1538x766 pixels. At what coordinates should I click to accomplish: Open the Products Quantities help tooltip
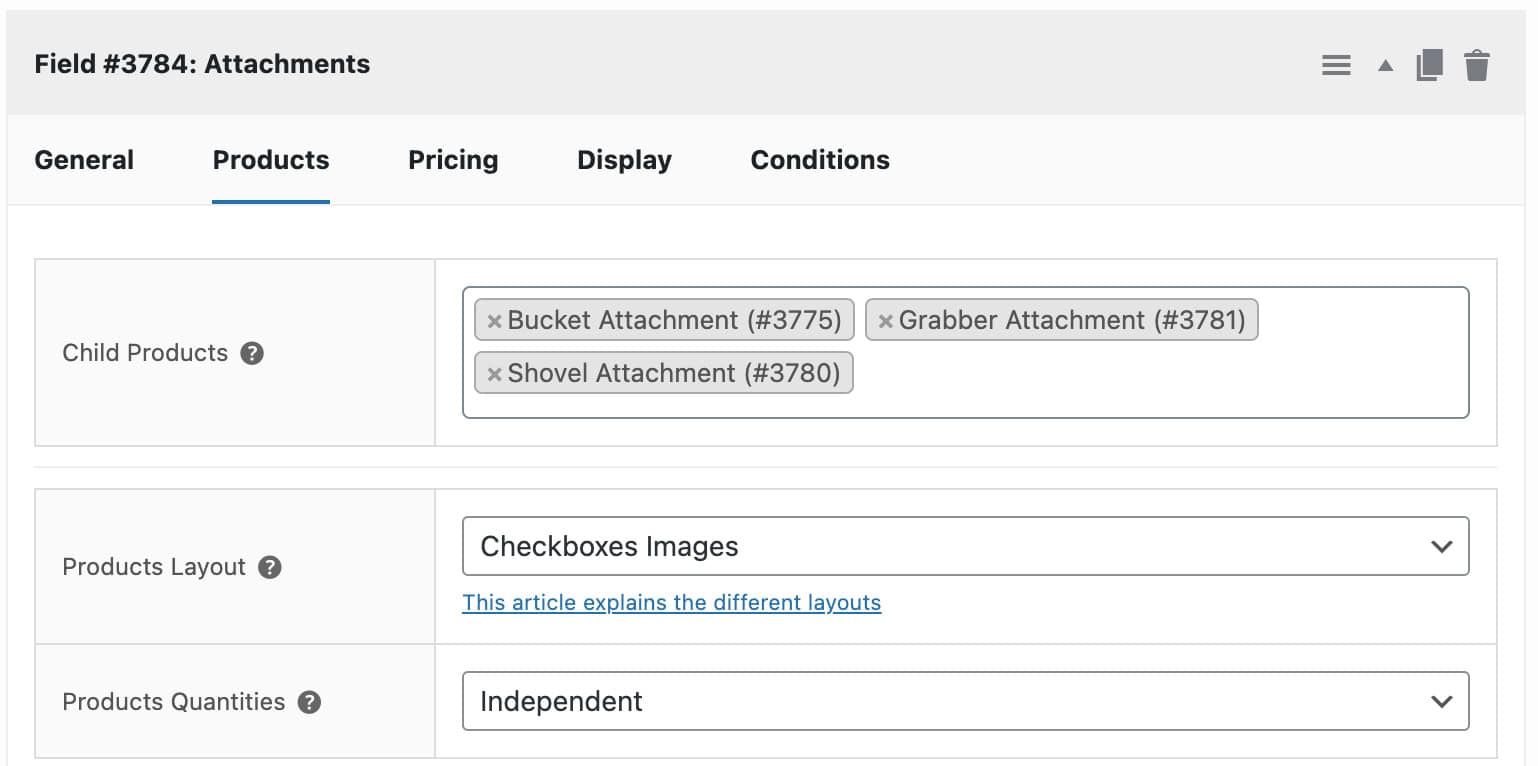[x=310, y=702]
